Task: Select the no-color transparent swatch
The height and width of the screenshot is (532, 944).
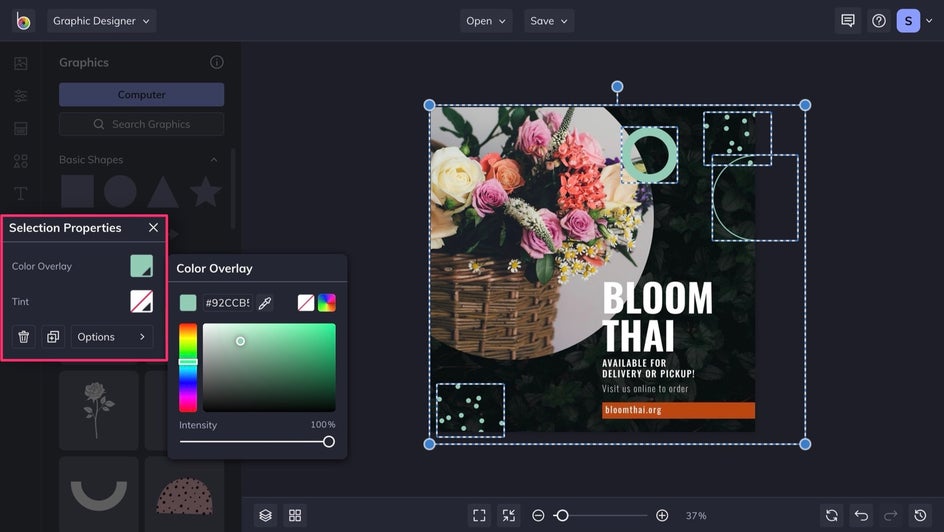Action: click(306, 303)
